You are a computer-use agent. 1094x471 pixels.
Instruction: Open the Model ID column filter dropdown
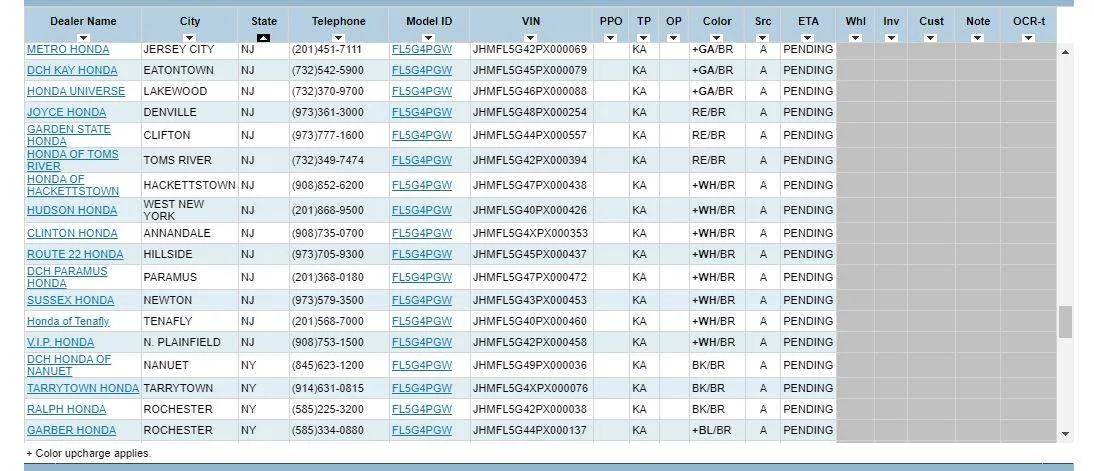(428, 38)
